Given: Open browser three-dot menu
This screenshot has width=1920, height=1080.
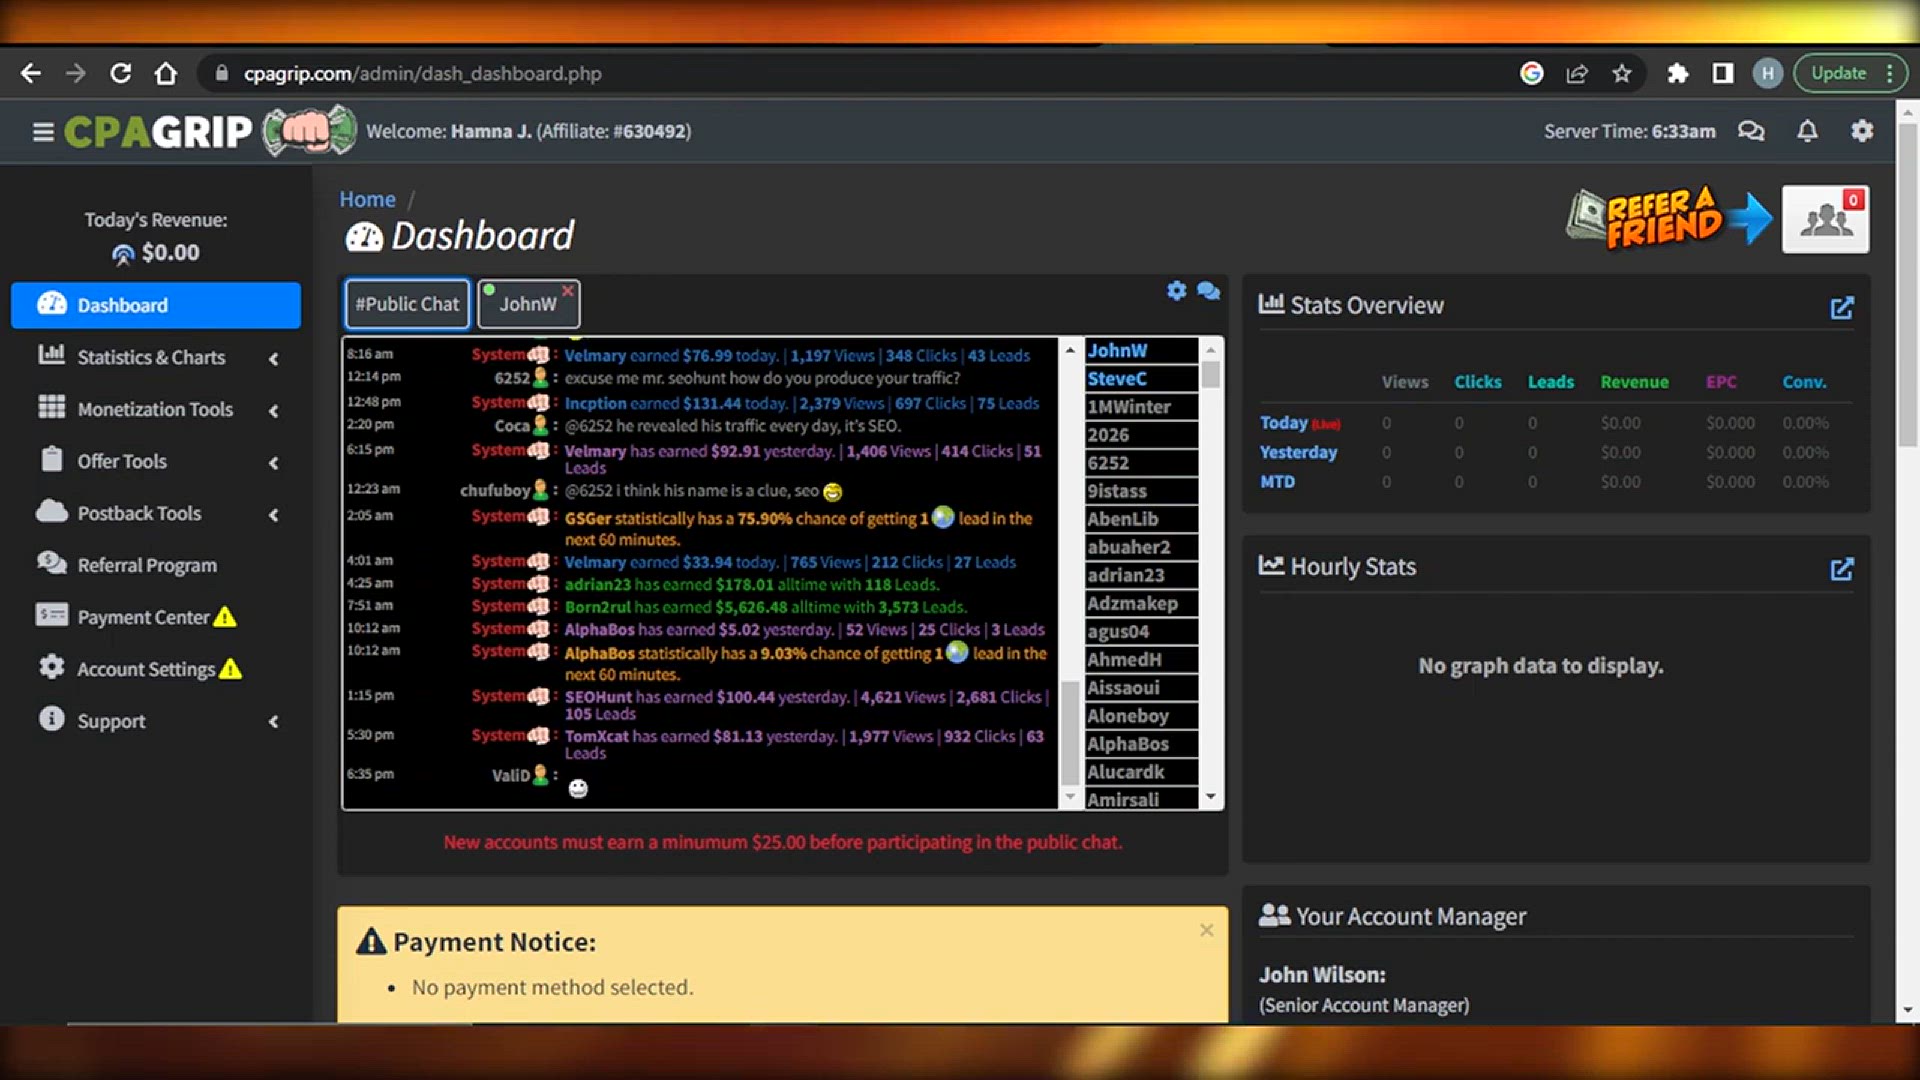Looking at the screenshot, I should pyautogui.click(x=1889, y=73).
